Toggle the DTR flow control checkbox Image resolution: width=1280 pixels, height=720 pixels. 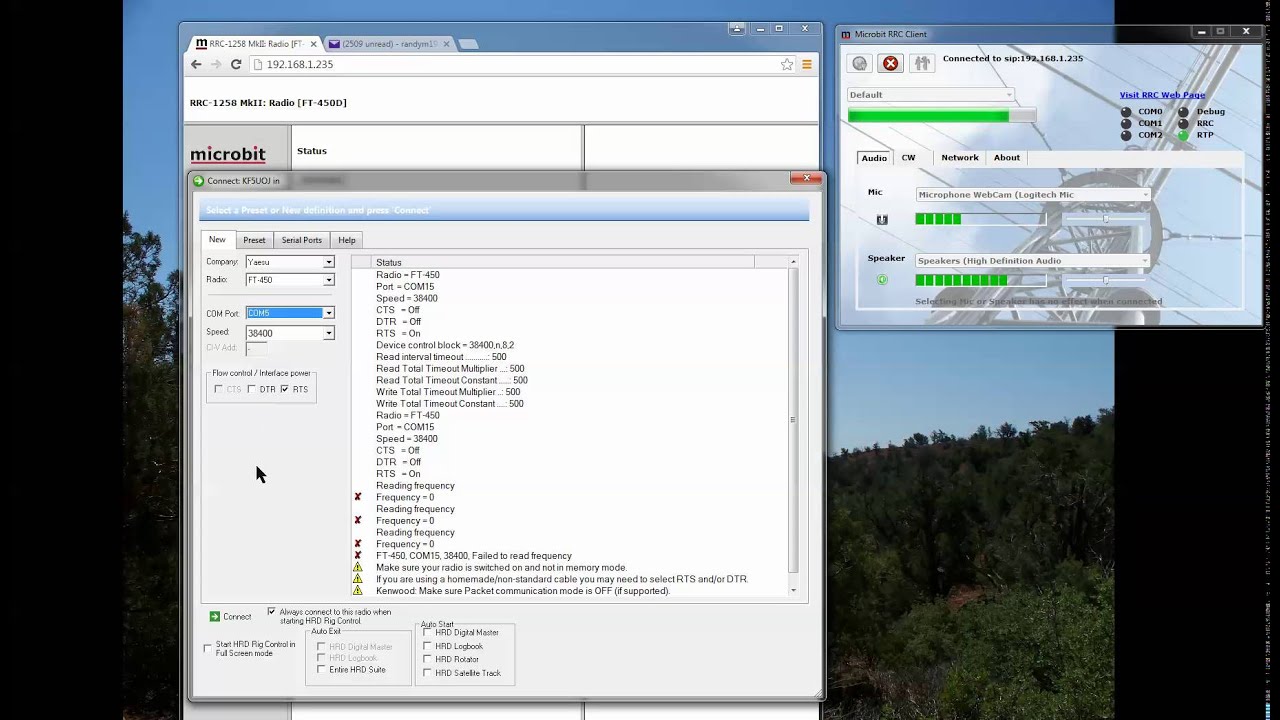coord(252,389)
